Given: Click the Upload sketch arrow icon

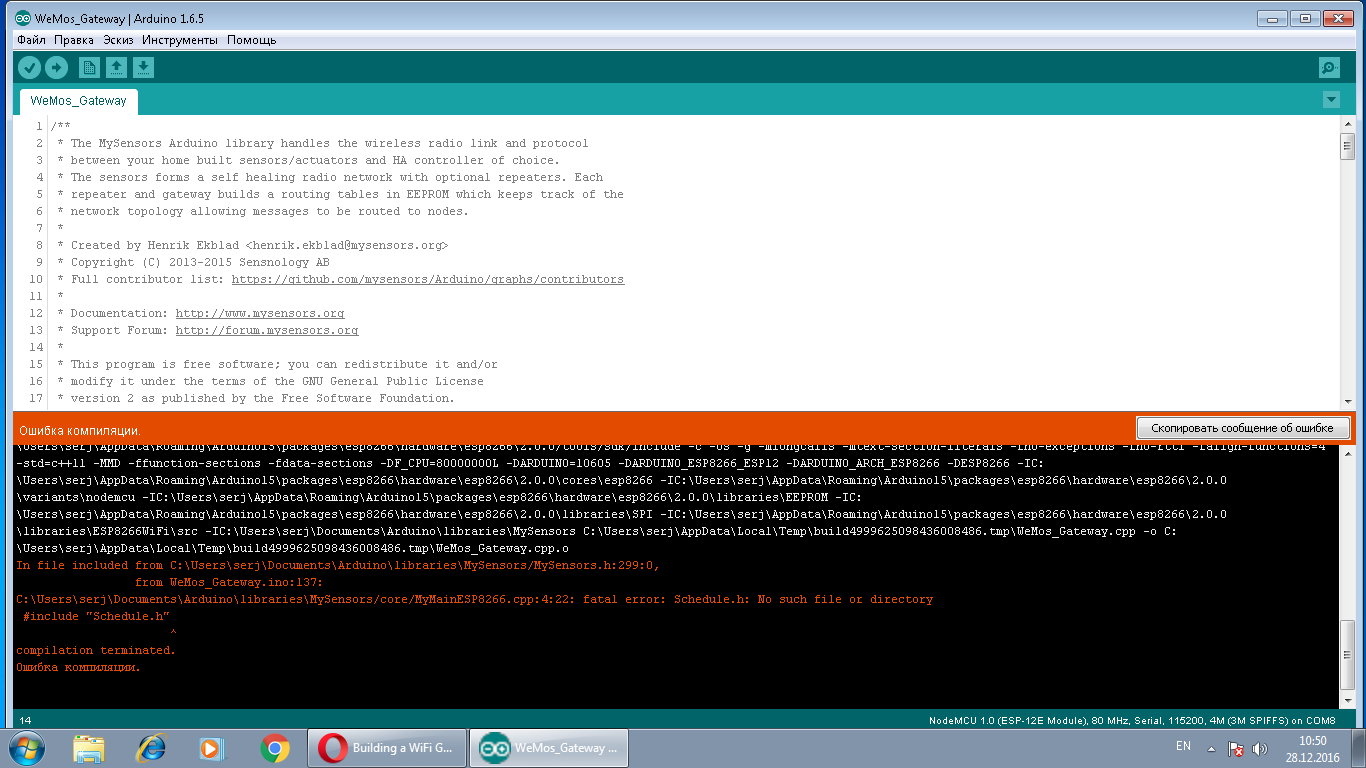Looking at the screenshot, I should click(57, 68).
